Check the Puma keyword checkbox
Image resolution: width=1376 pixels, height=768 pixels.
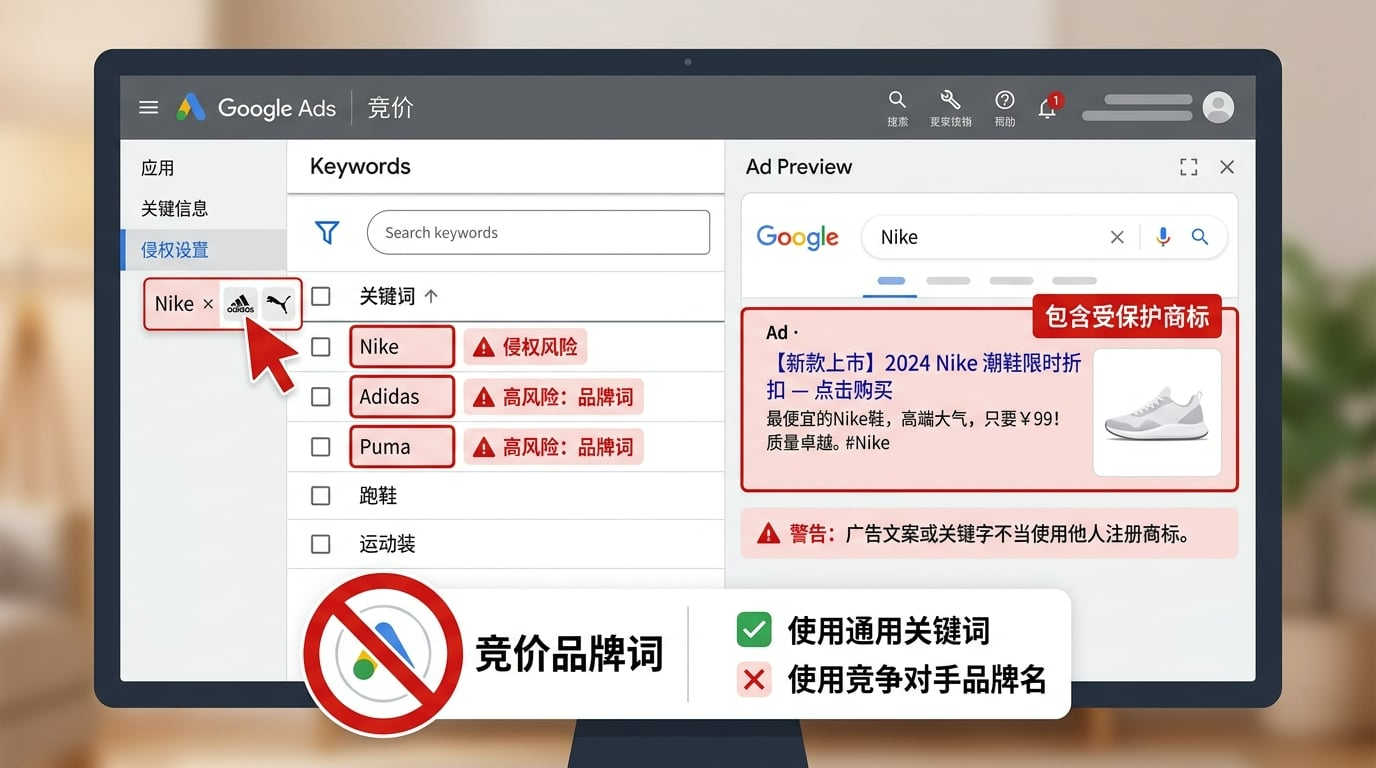point(320,447)
